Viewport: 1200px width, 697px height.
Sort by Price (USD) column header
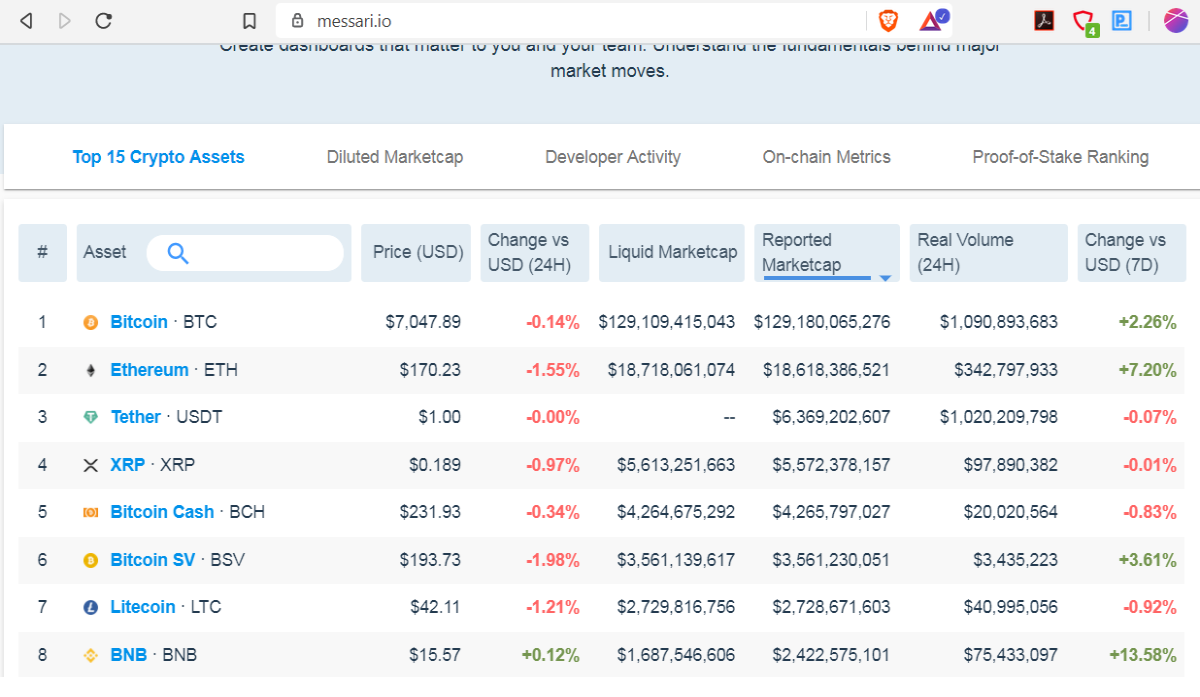418,252
